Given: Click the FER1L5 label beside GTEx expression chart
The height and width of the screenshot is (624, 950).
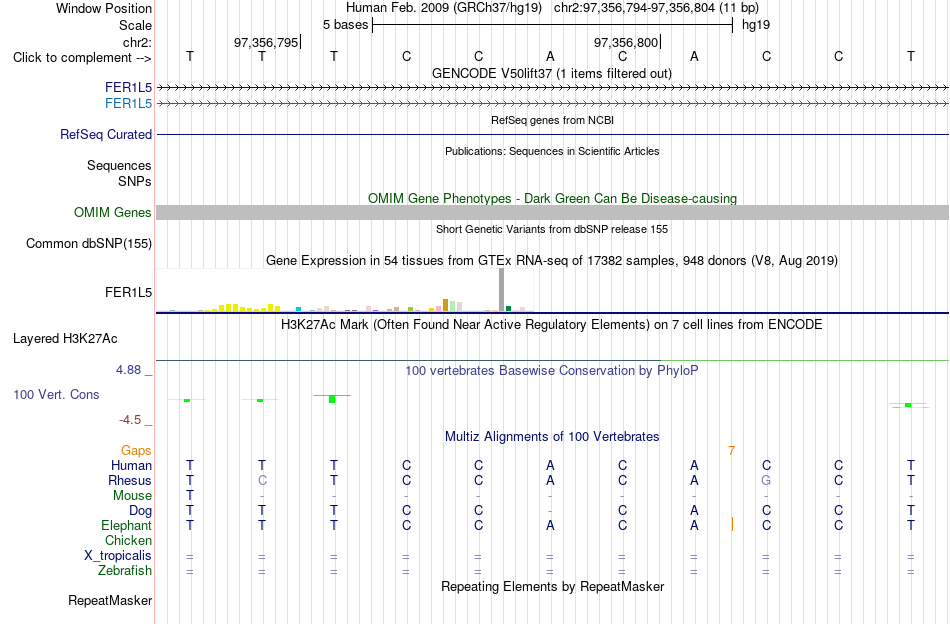Looking at the screenshot, I should coord(128,293).
